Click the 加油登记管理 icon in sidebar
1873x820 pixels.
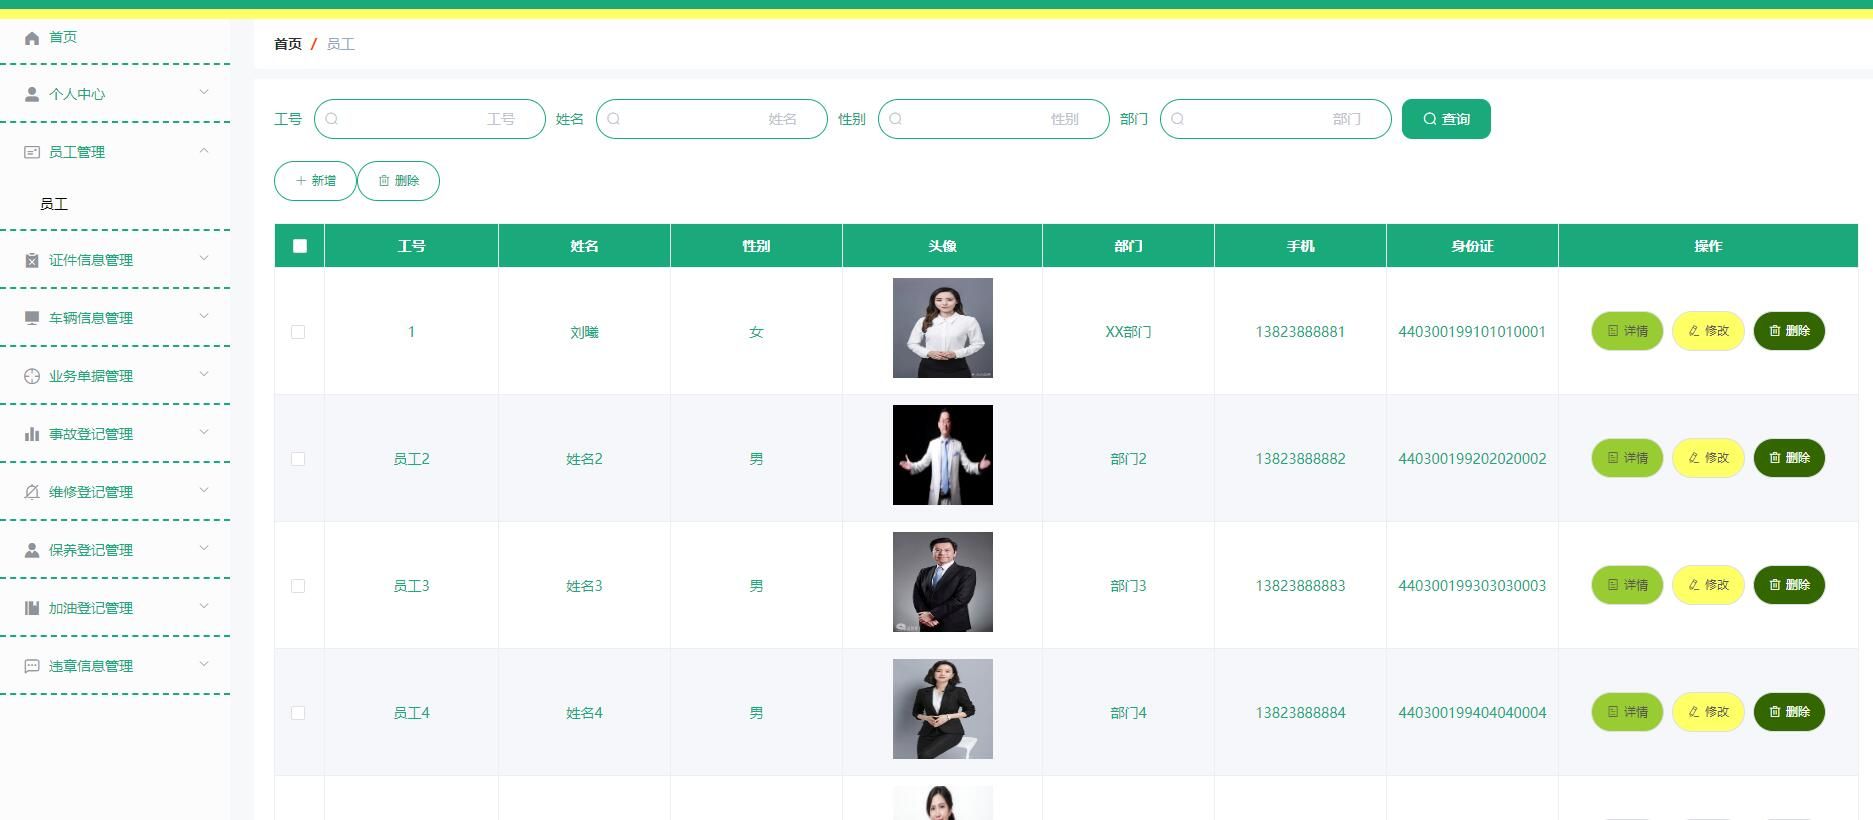[x=32, y=608]
